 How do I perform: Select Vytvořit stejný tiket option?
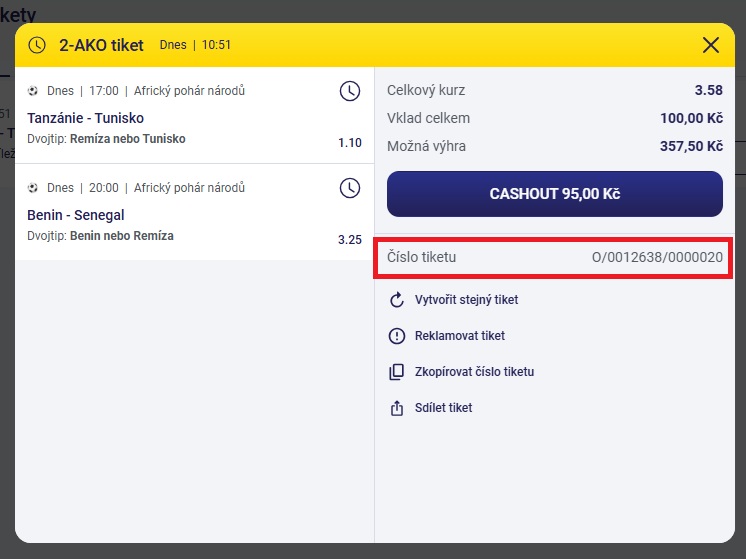click(x=466, y=300)
